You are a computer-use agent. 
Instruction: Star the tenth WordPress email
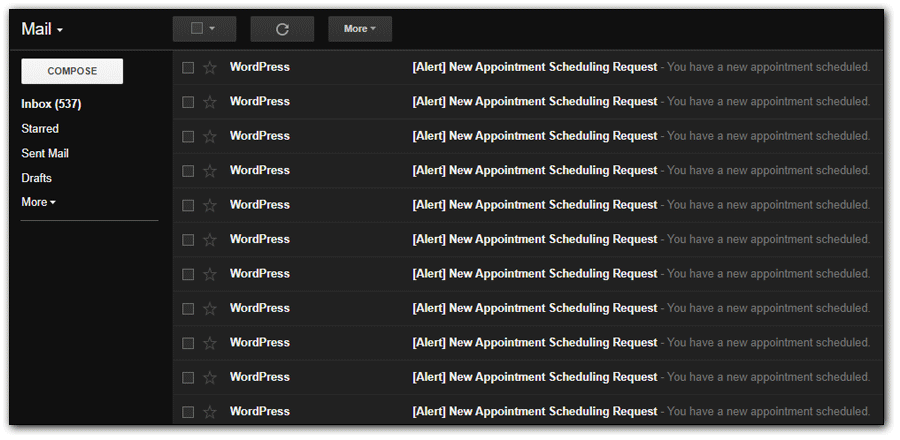point(210,377)
